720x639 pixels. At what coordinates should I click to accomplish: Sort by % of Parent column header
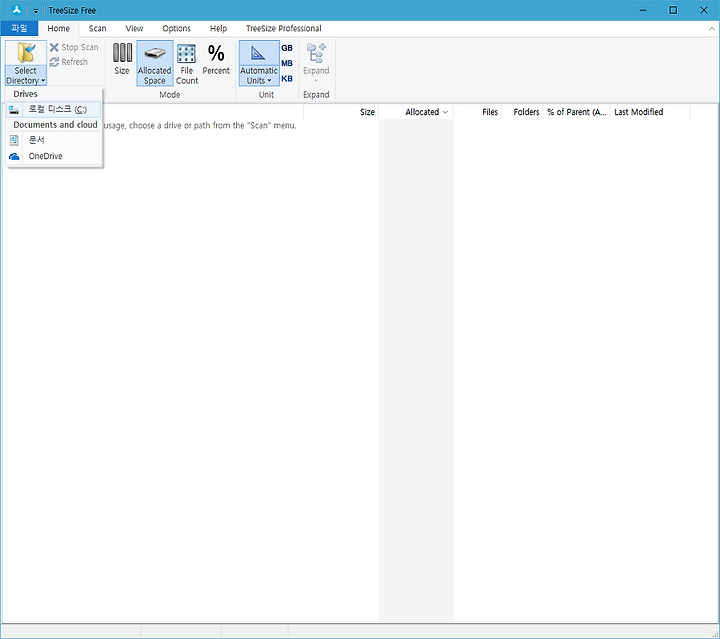point(576,112)
